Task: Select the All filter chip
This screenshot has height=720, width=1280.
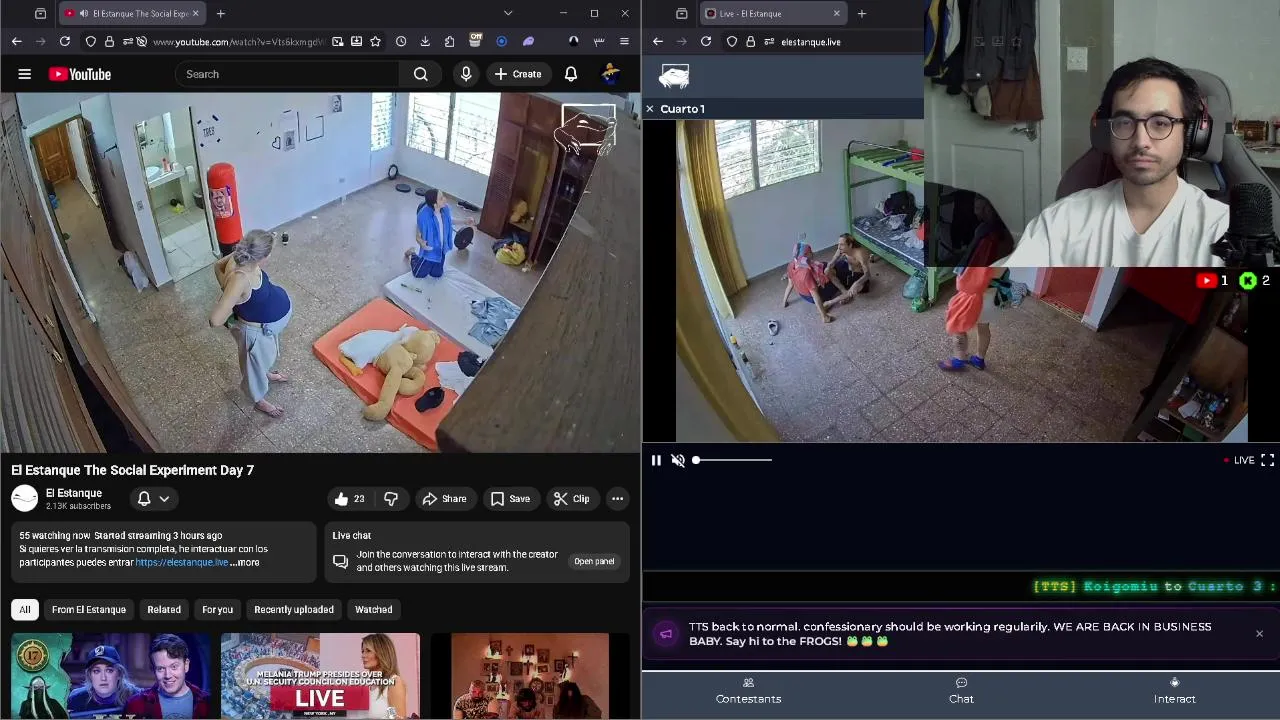Action: click(x=25, y=609)
